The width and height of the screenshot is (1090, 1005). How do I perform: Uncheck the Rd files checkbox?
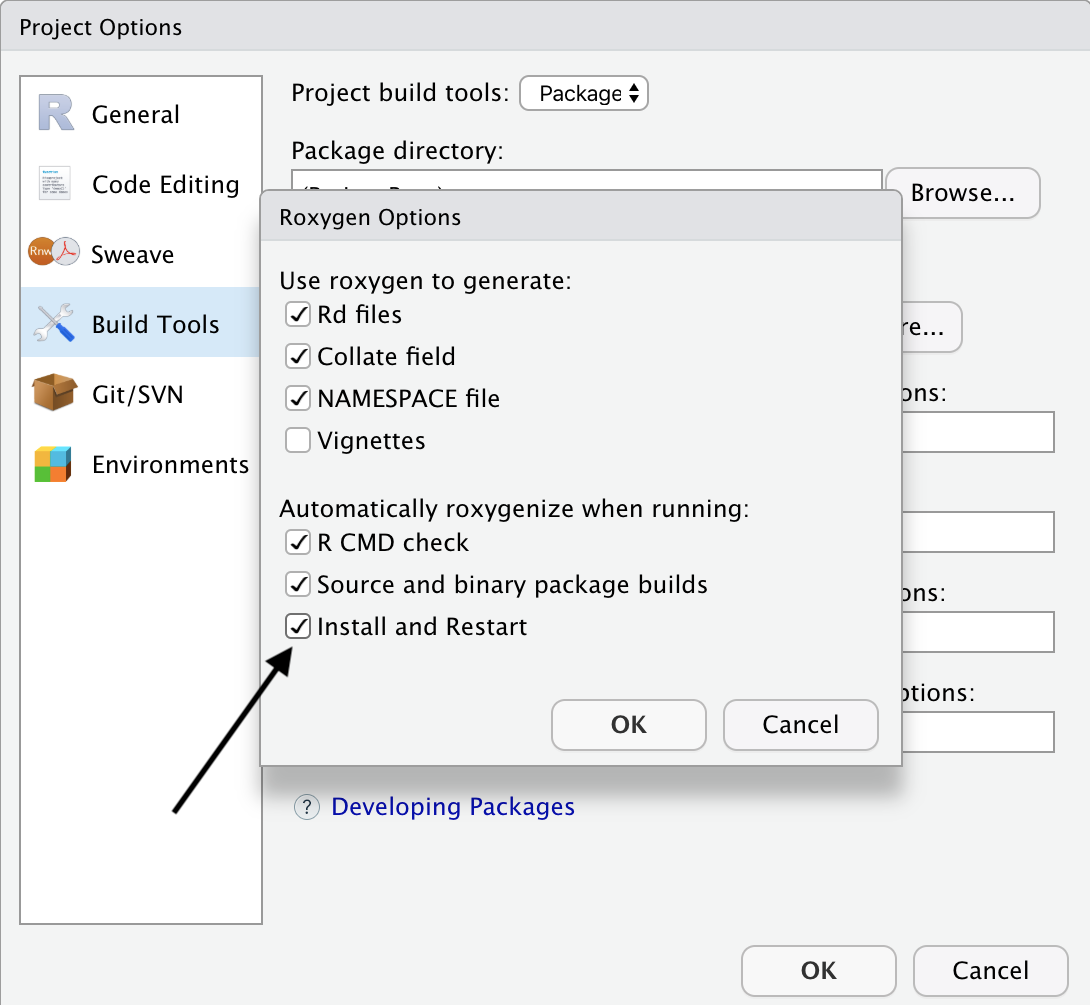[298, 315]
